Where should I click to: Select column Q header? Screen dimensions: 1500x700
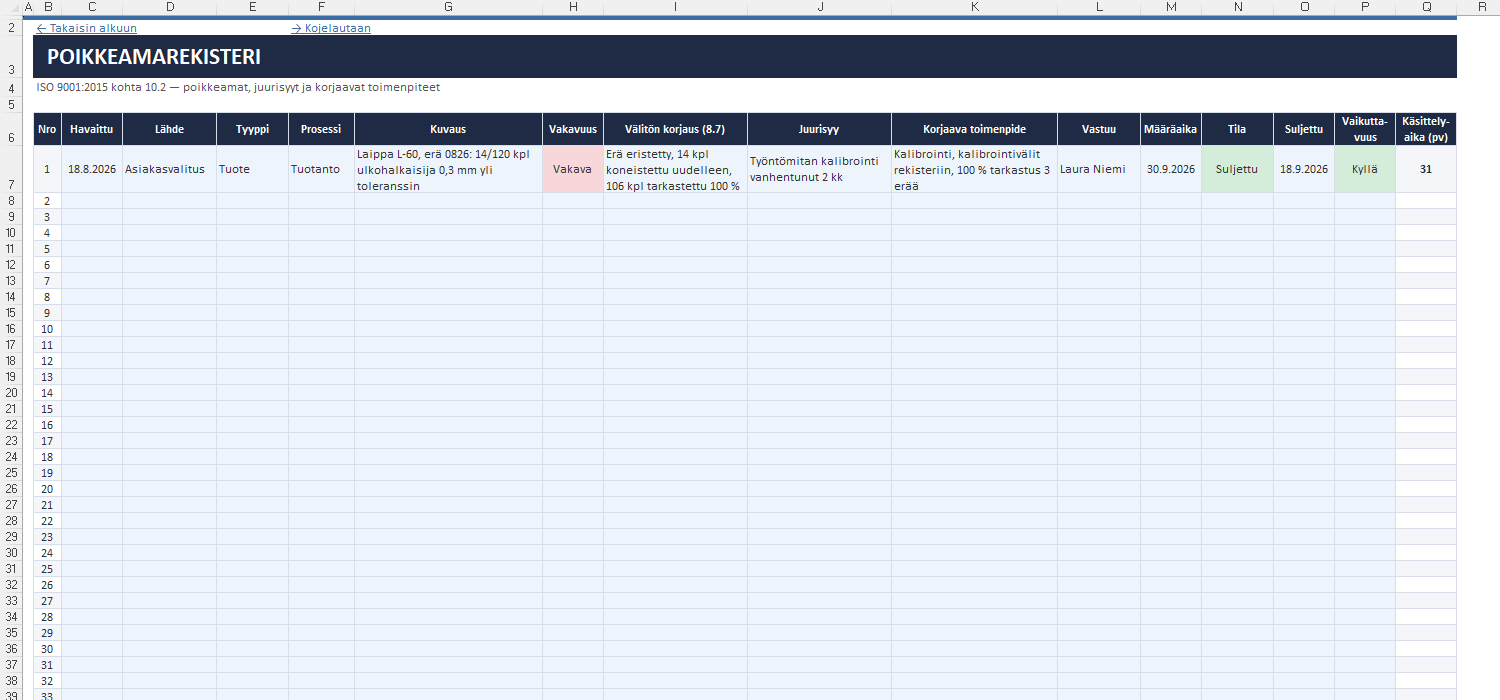pos(1426,7)
